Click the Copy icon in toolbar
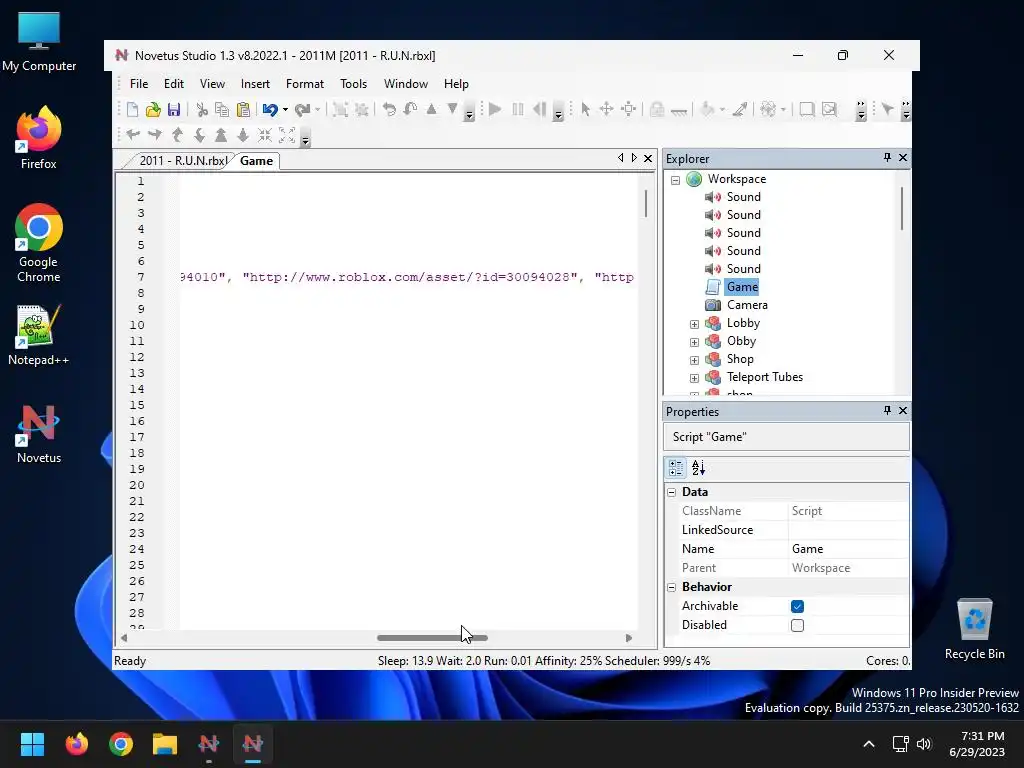This screenshot has width=1024, height=768. [222, 110]
